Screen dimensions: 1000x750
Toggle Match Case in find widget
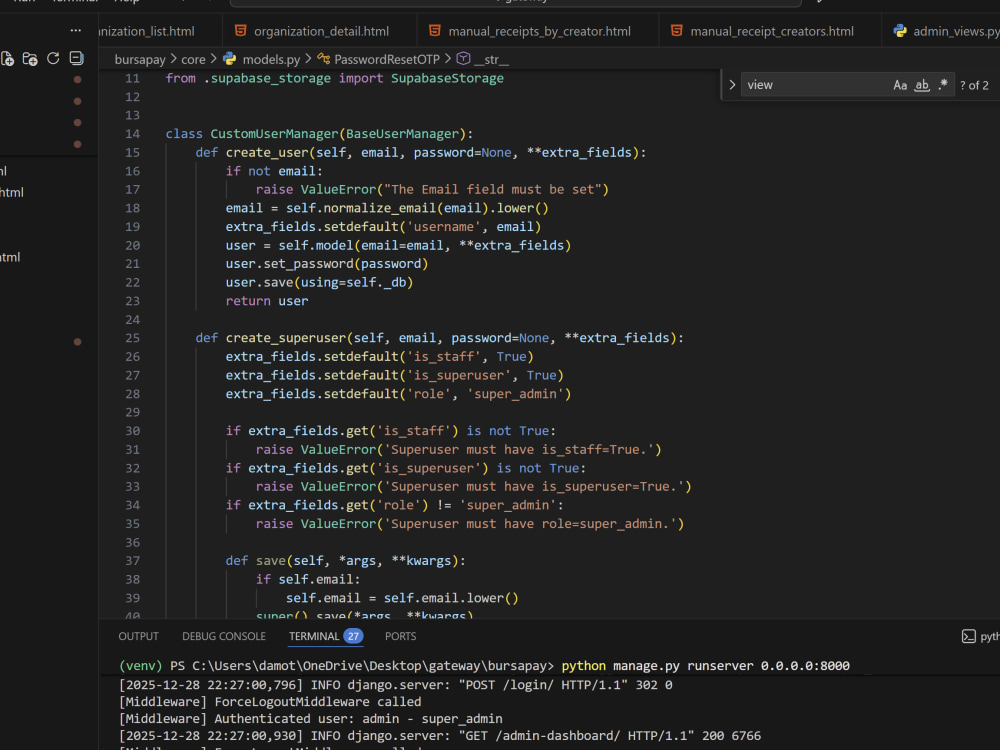(900, 85)
